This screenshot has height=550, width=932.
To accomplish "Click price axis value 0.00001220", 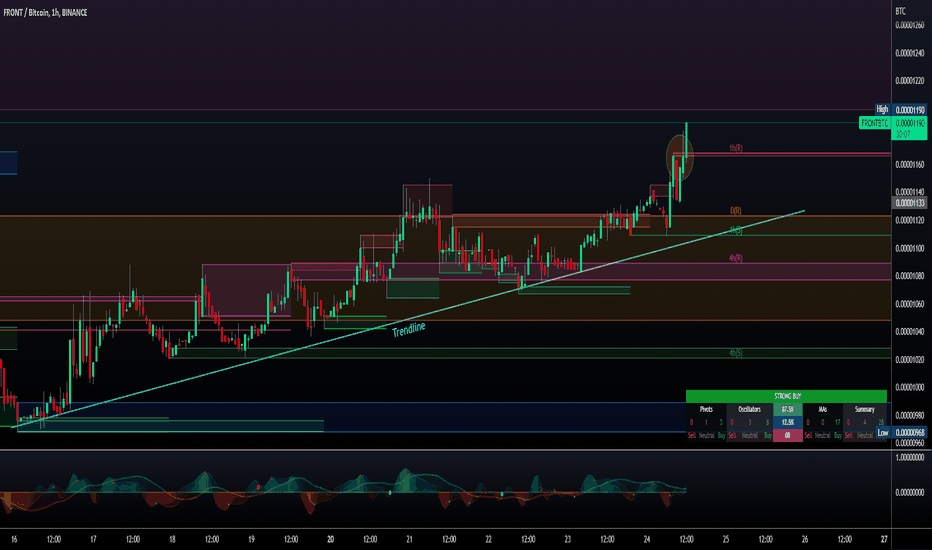I will point(910,81).
